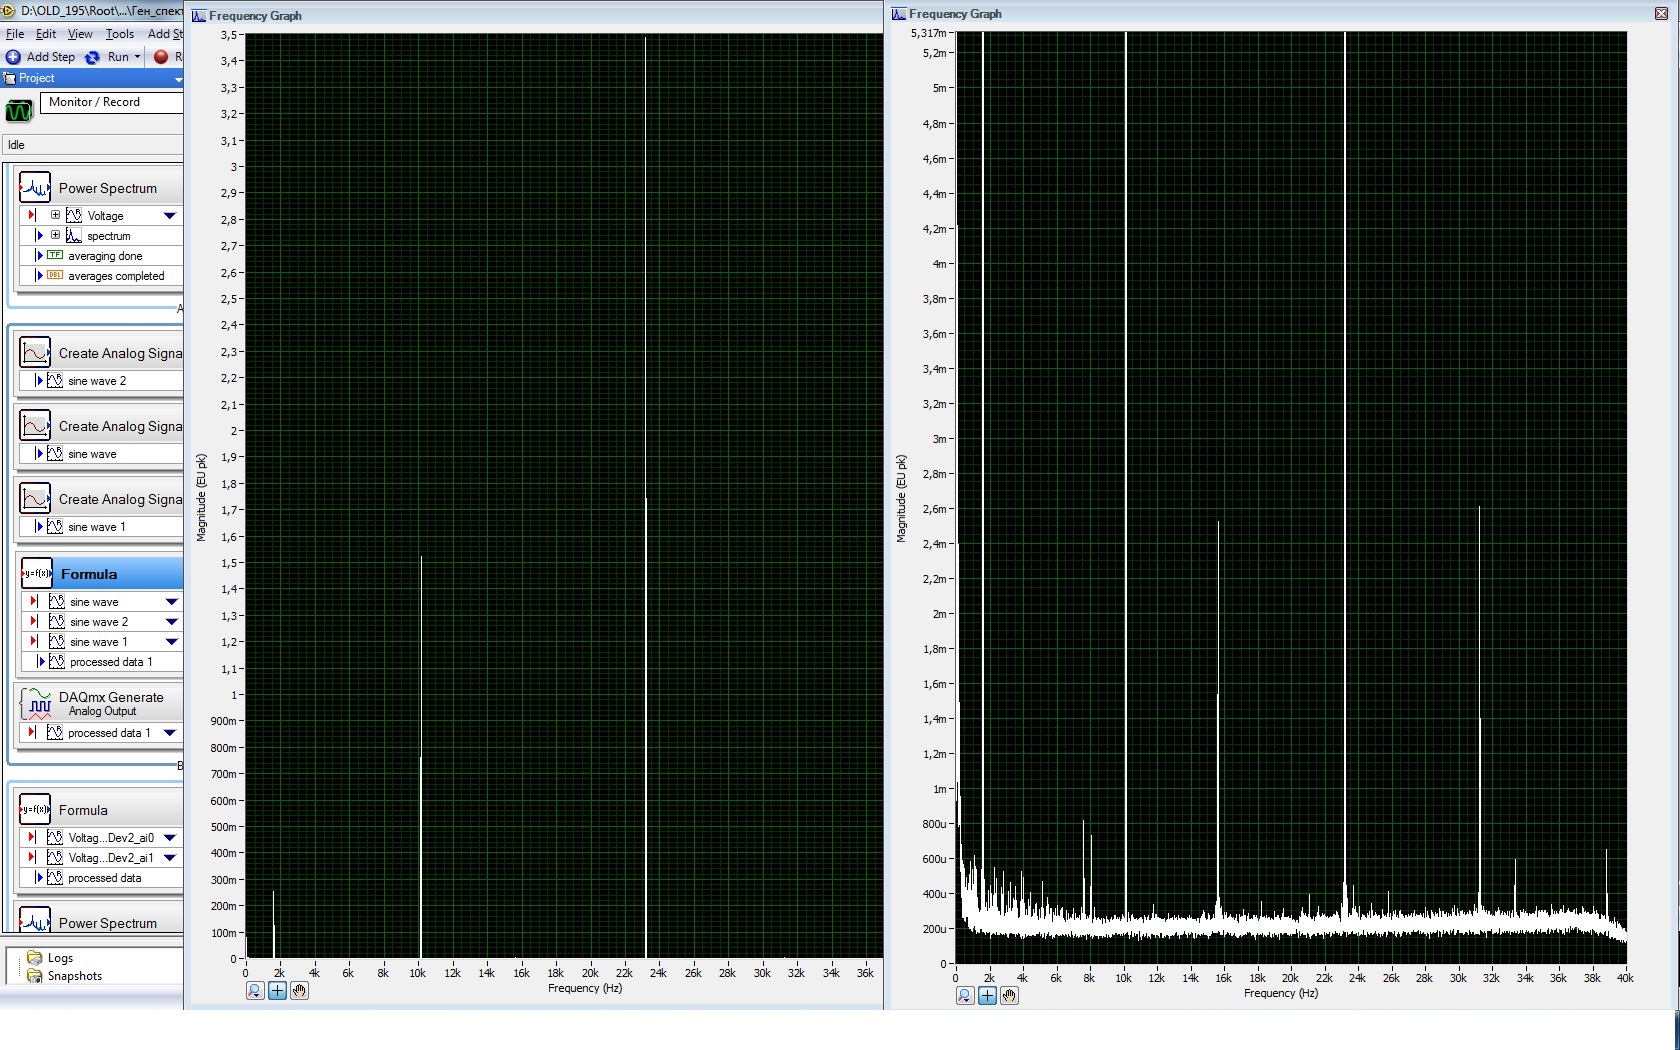Select the crosshair cursor tool in the right Frequency Graph
The image size is (1680, 1050).
987,996
